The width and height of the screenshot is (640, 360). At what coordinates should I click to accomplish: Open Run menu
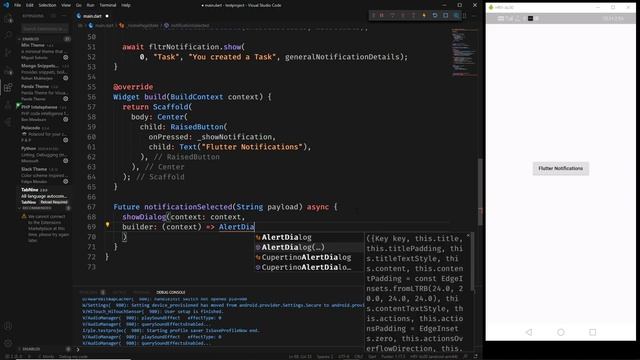coord(90,5)
